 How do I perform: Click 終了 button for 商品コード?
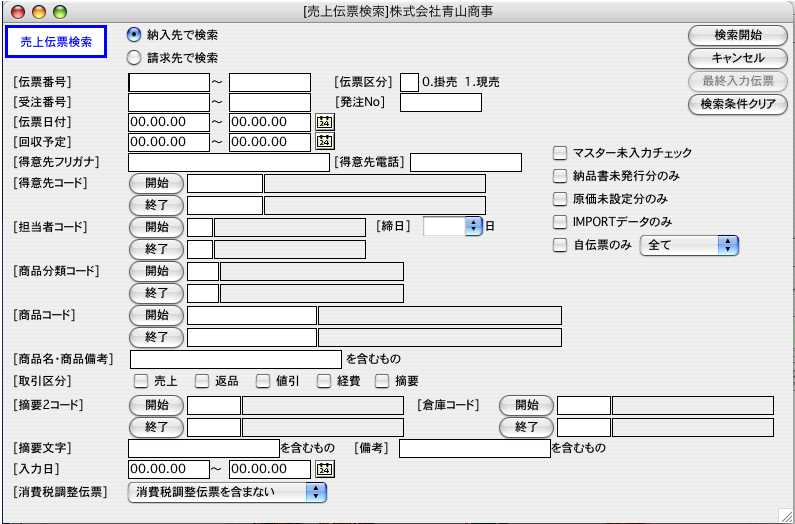pos(157,337)
